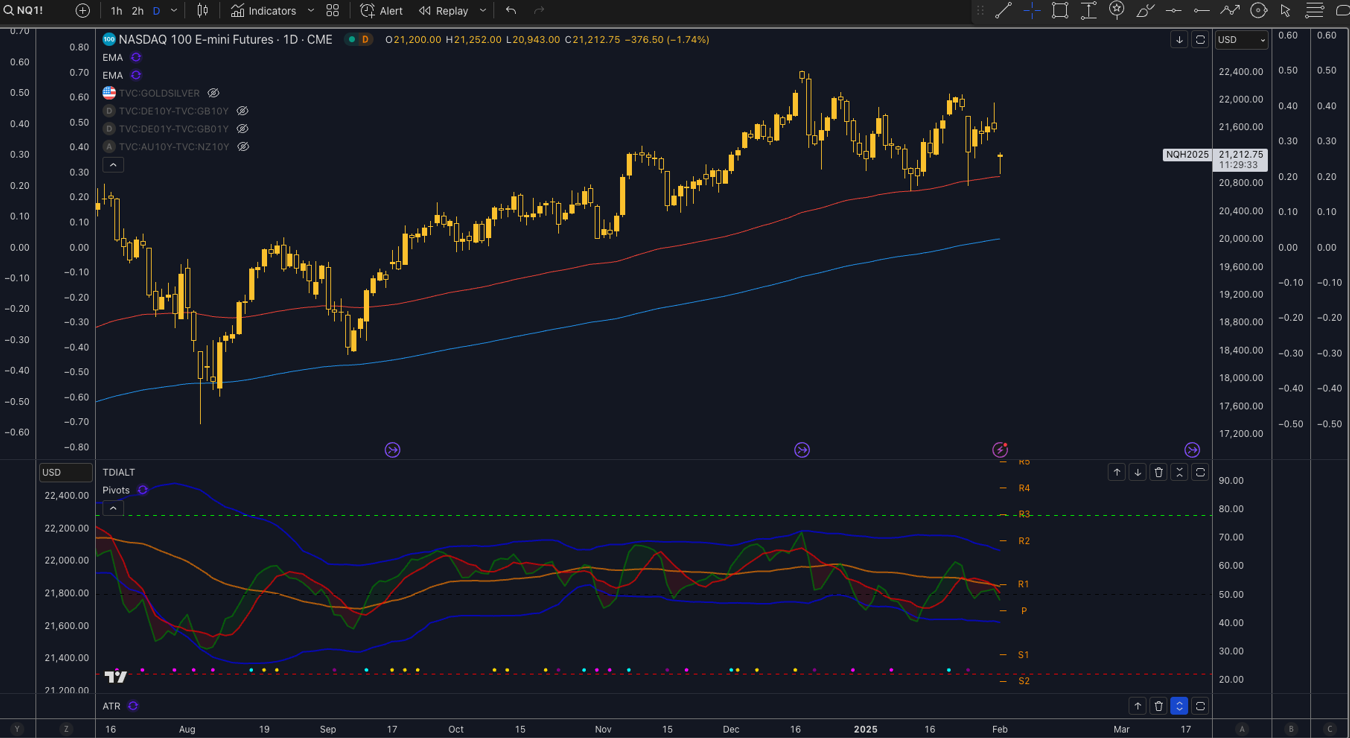This screenshot has height=738, width=1350.
Task: Maximize the main chart pane
Action: (1200, 40)
